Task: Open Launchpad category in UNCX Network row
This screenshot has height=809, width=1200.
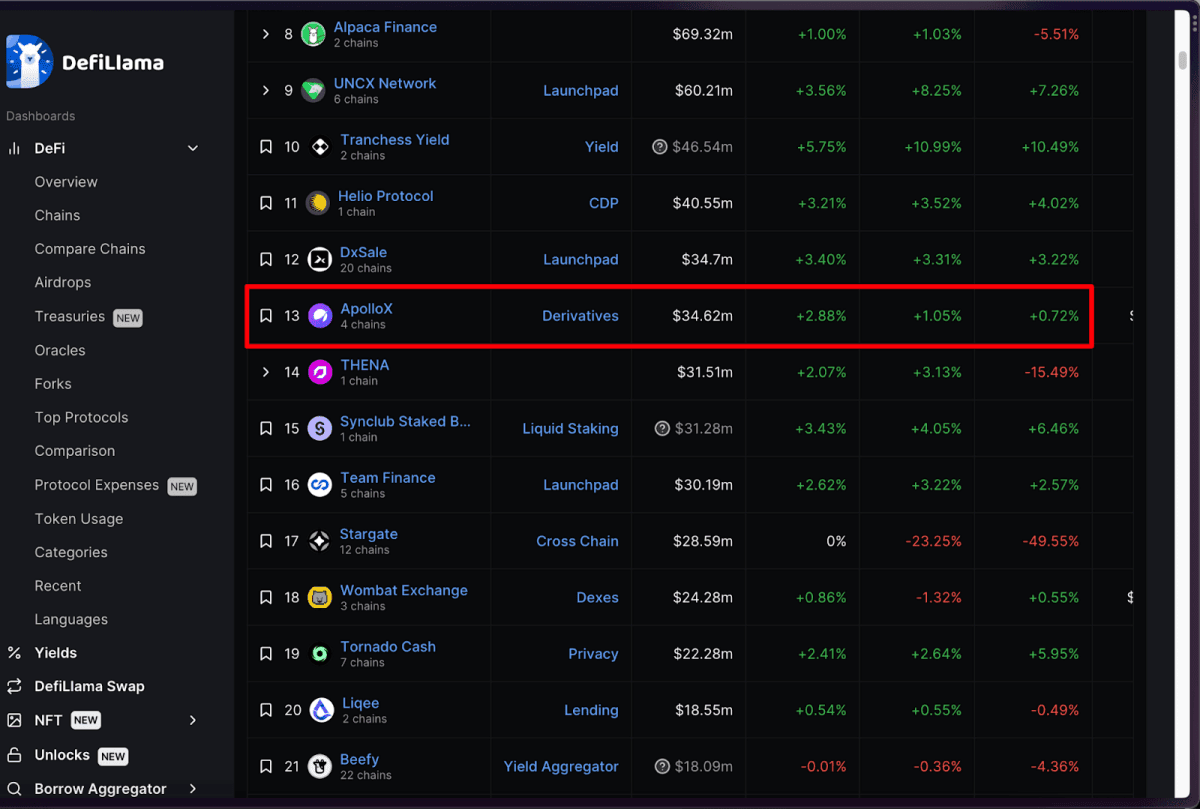Action: click(x=581, y=91)
